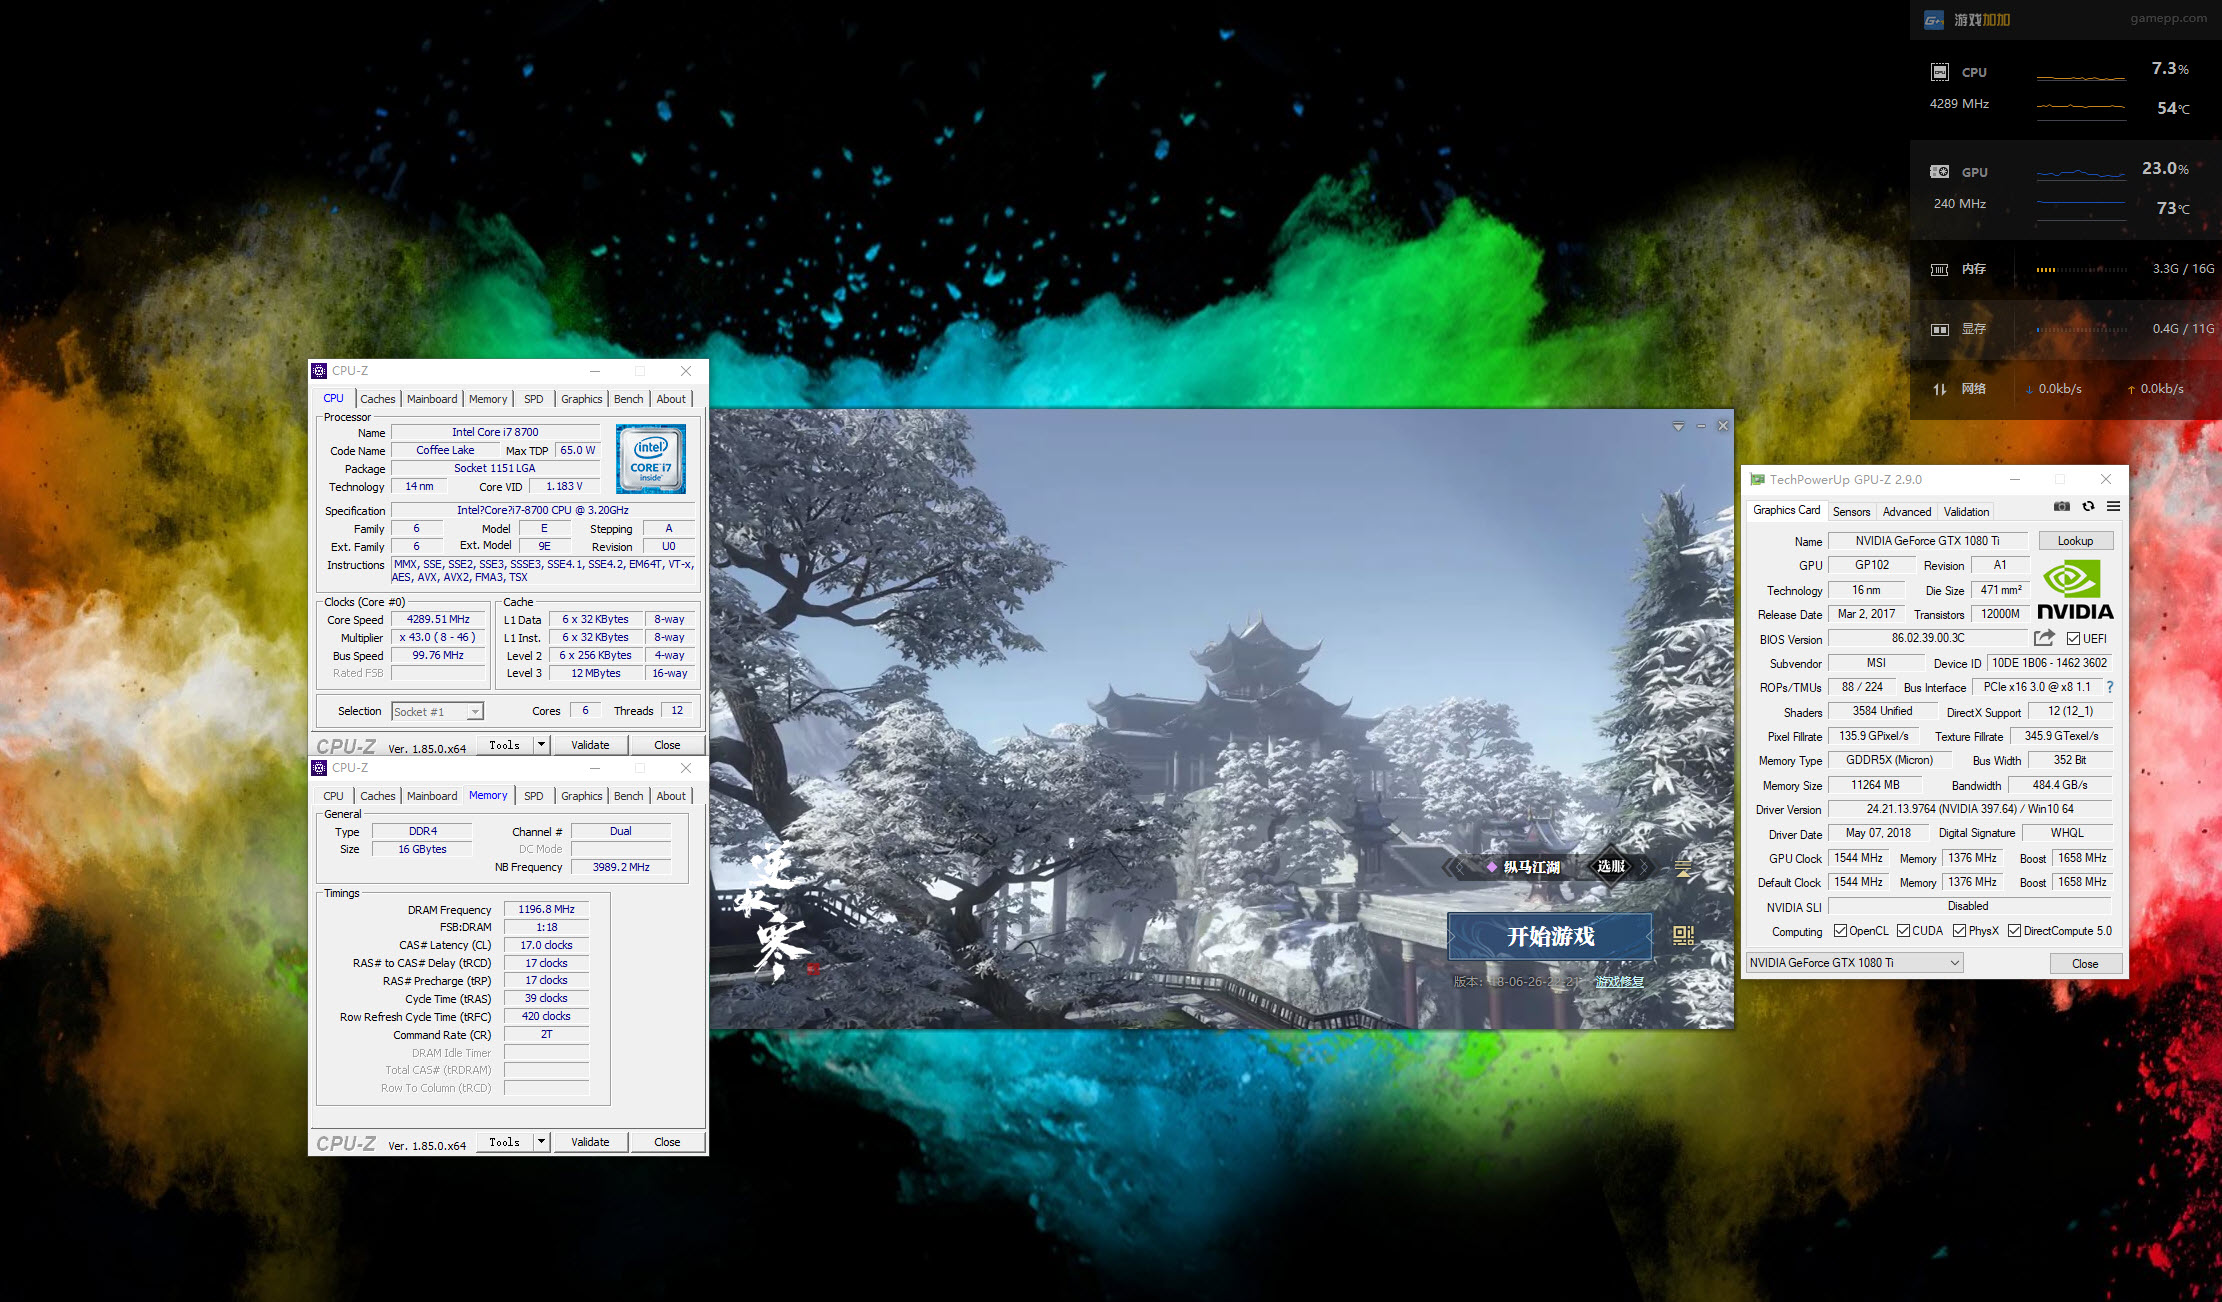2222x1302 pixels.
Task: Click the GPU-Z refresh icon
Action: pyautogui.click(x=2088, y=506)
